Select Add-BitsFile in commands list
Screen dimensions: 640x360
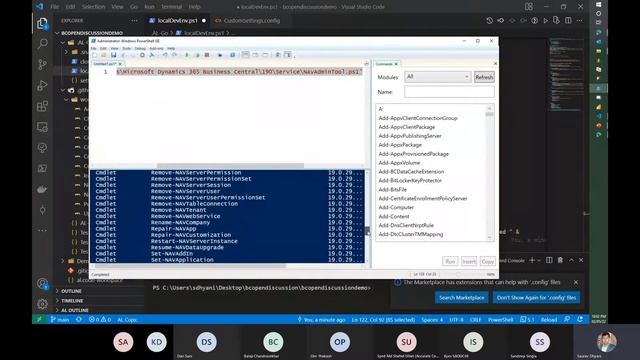point(392,190)
